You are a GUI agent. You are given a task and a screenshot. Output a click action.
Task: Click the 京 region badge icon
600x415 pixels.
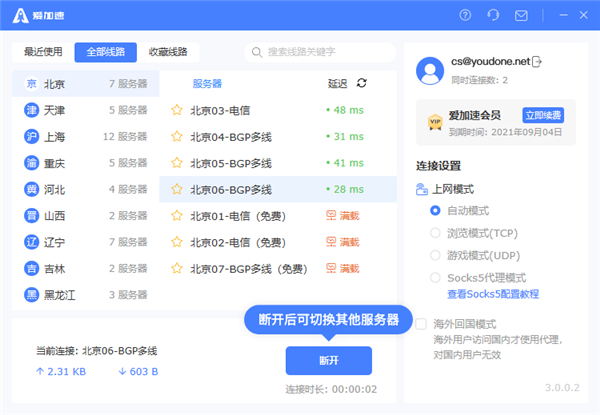pos(31,83)
